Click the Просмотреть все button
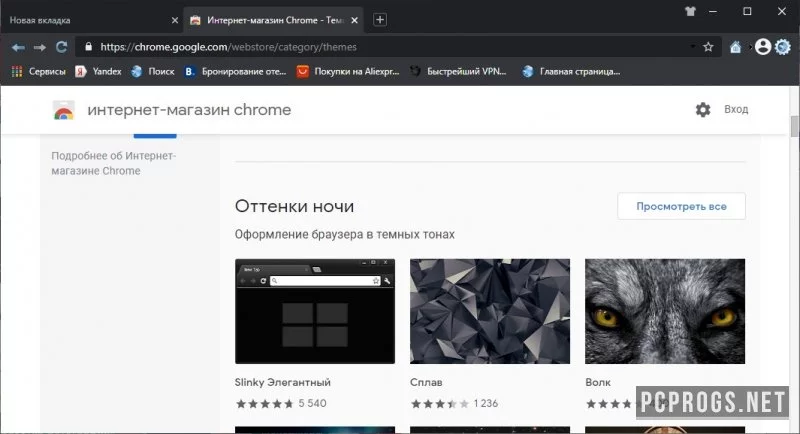 (681, 206)
